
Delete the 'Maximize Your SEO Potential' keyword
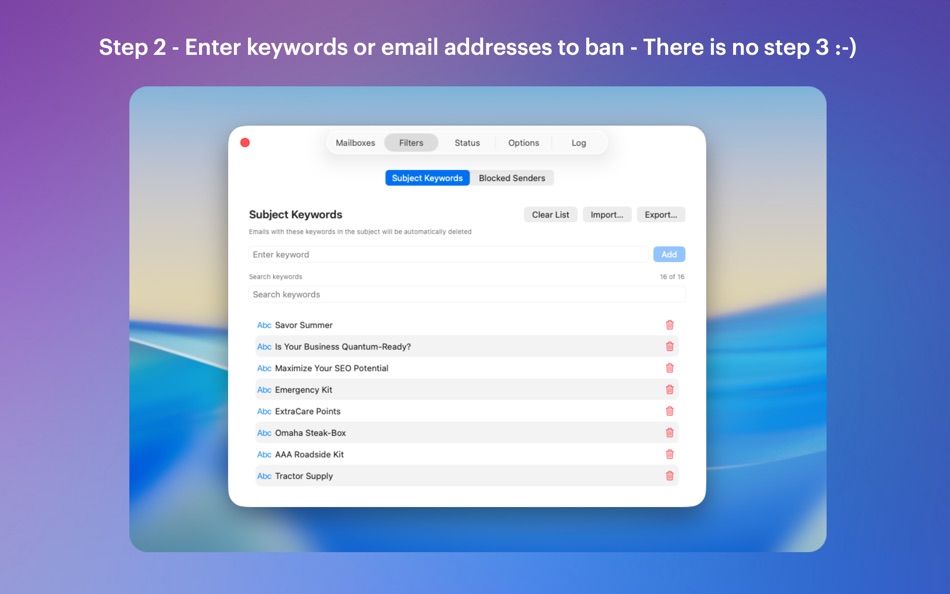[x=669, y=367]
